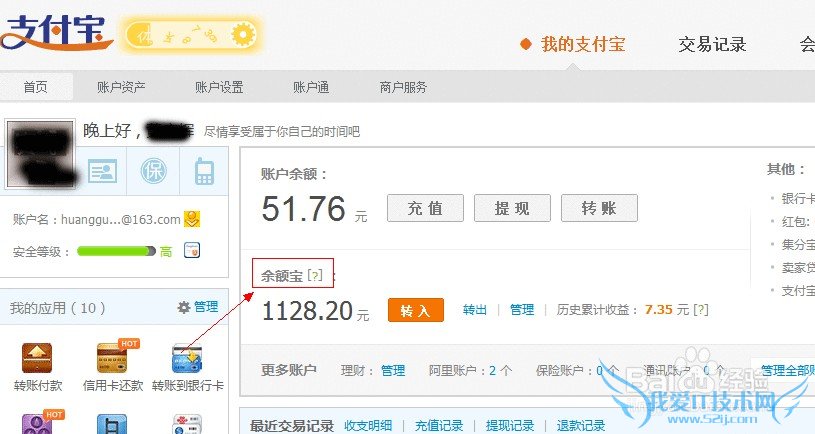Click the 保 insurance badge icon
Screen dimensions: 815x434
(x=153, y=171)
